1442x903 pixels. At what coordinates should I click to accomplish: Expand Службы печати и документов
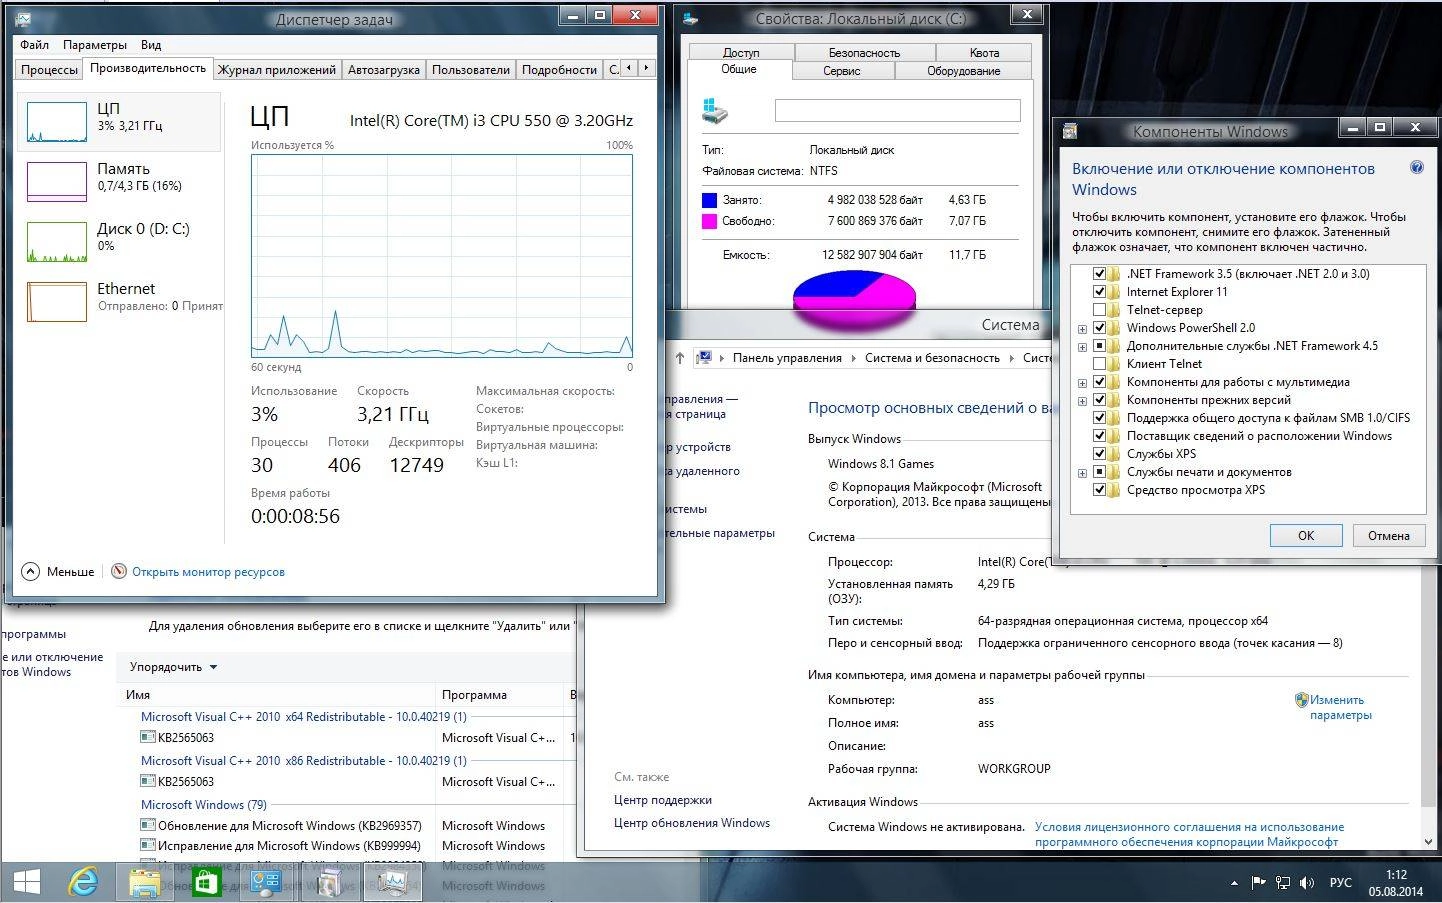[x=1082, y=473]
